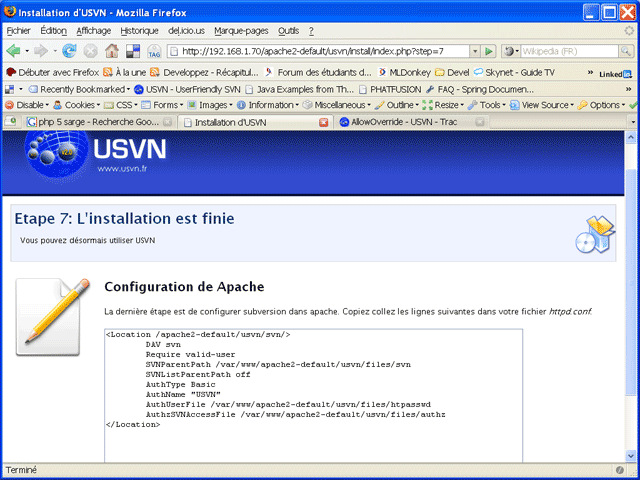Switch to the AllowOverride - USVN - Trac tab
The height and width of the screenshot is (480, 640).
click(x=409, y=122)
